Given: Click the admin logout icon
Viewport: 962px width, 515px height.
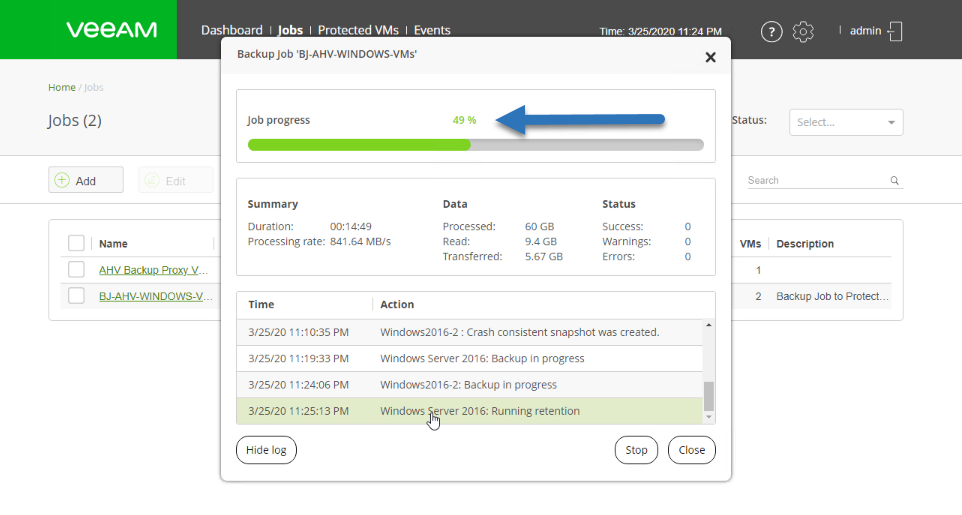Looking at the screenshot, I should pyautogui.click(x=895, y=31).
